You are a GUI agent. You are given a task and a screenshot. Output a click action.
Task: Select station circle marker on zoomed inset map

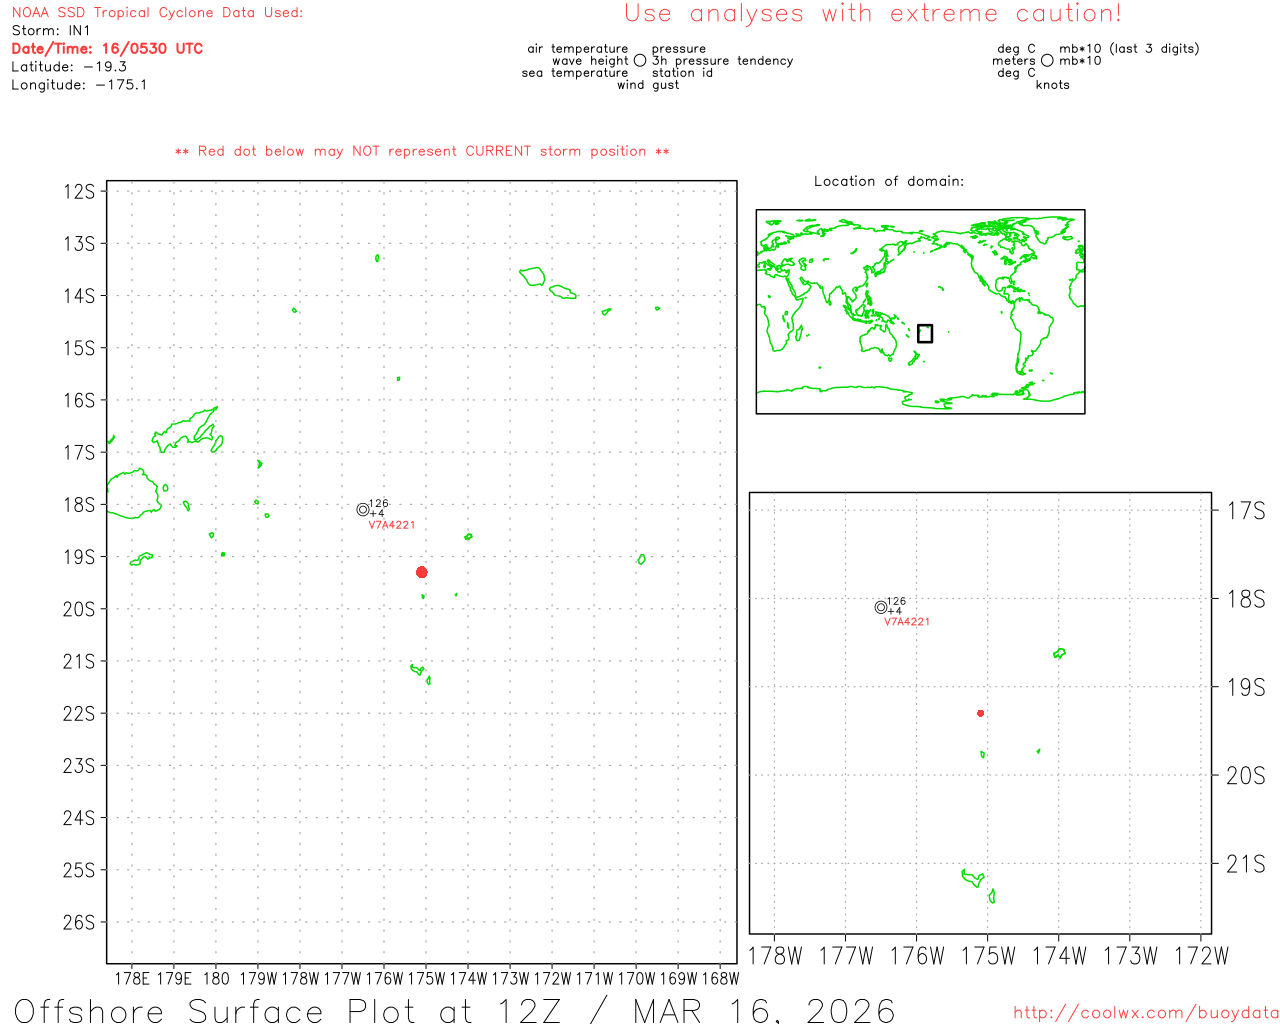tap(881, 607)
